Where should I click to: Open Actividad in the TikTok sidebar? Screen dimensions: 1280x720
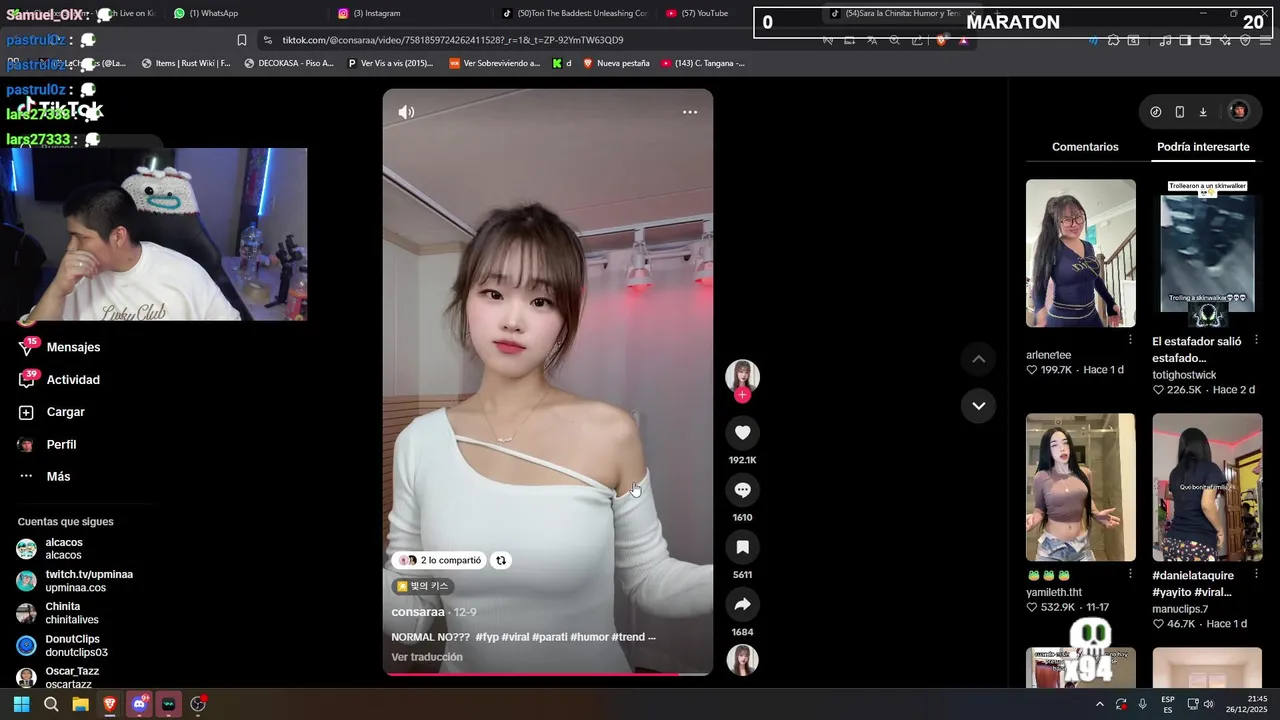(x=60, y=380)
